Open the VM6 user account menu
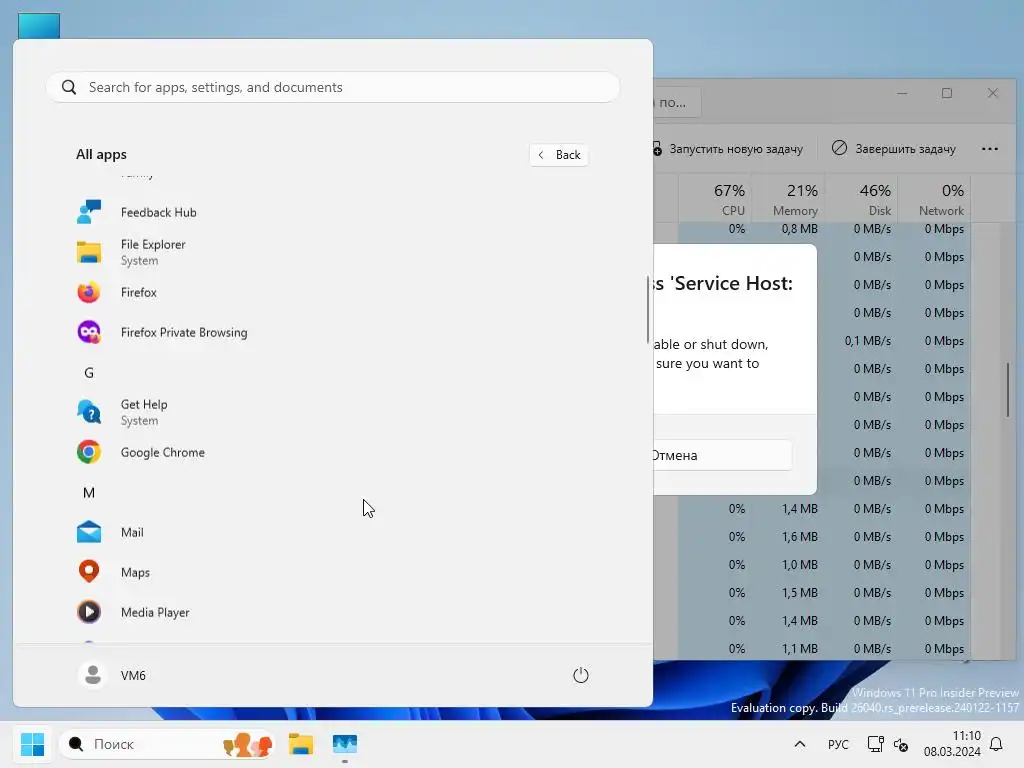1024x768 pixels. click(x=112, y=675)
